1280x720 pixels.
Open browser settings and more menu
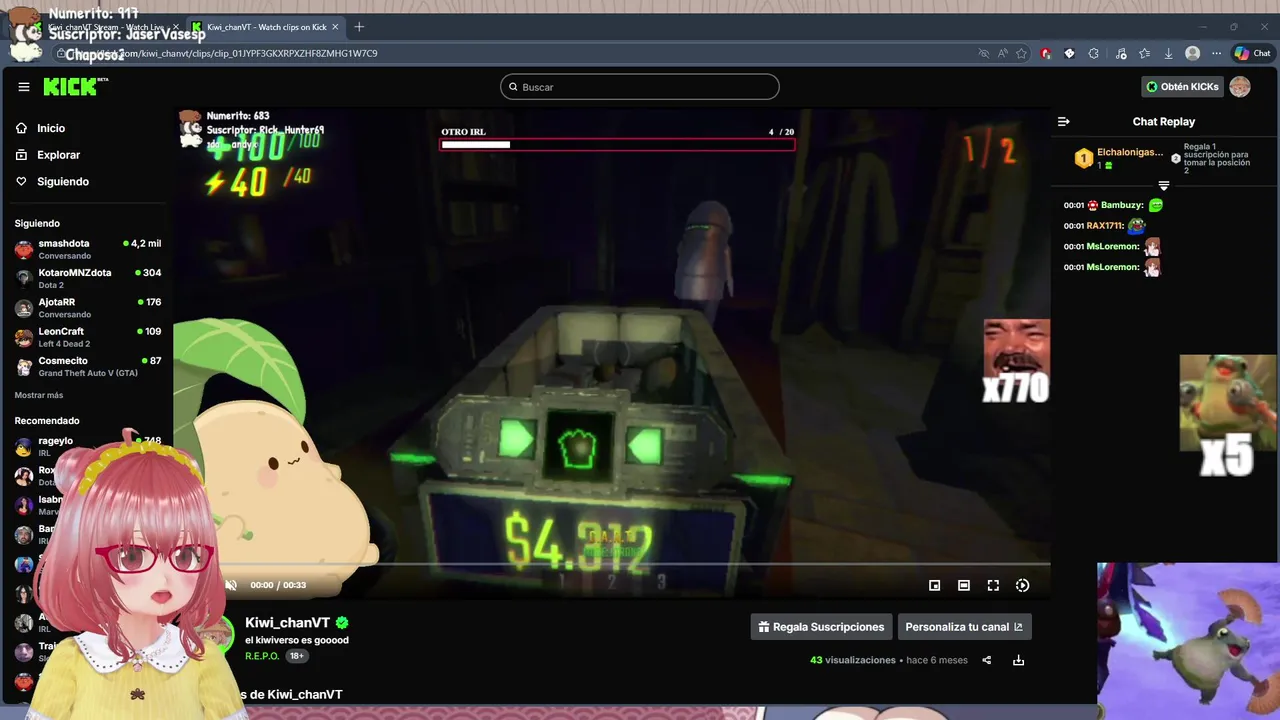[1216, 54]
